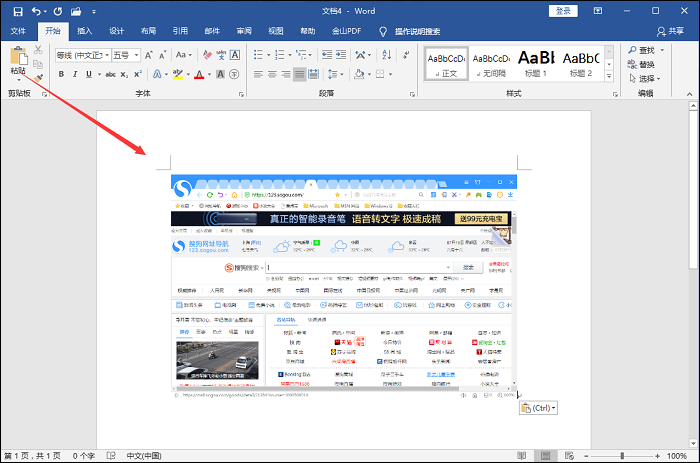This screenshot has height=463, width=700.
Task: Open Read Mode view in status bar
Action: 521,456
